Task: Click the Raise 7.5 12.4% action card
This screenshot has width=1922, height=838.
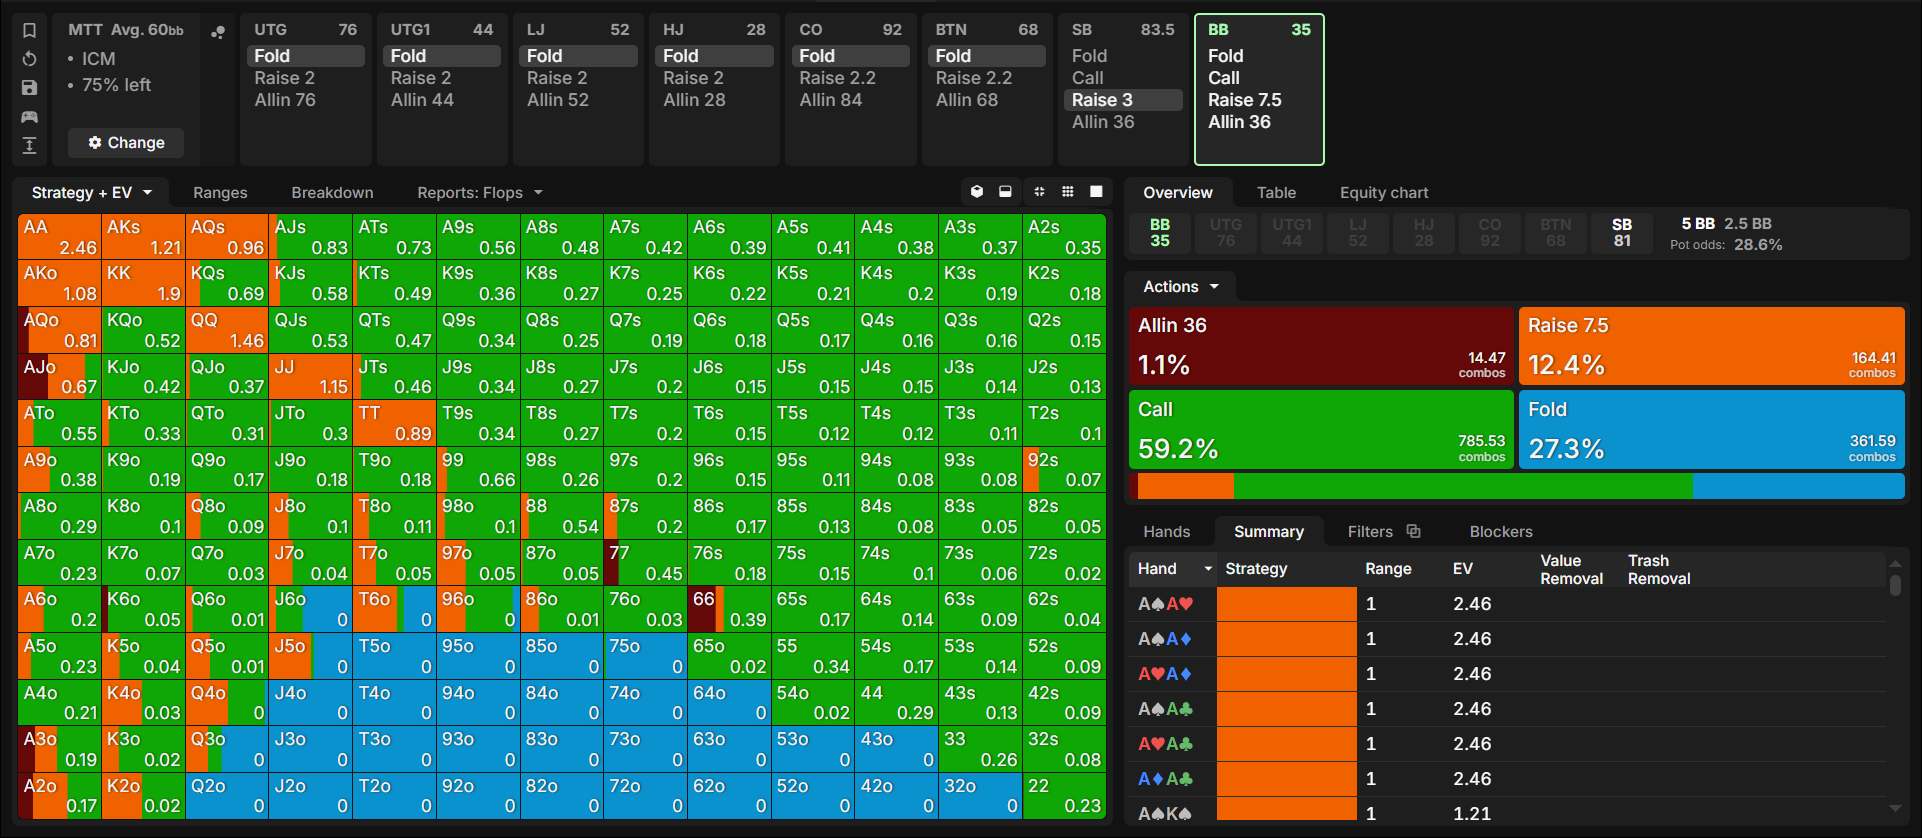Action: [1712, 346]
